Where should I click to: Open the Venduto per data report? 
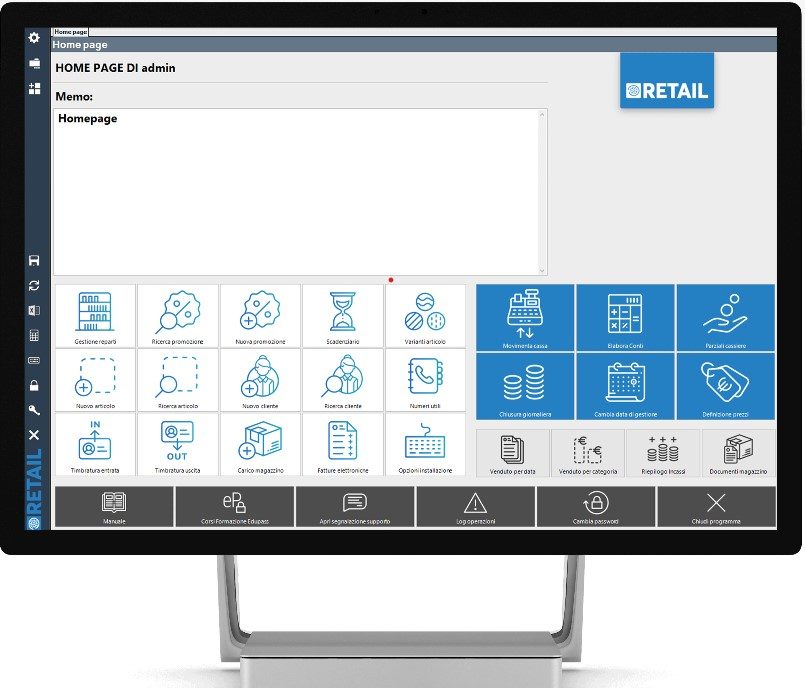click(x=514, y=452)
